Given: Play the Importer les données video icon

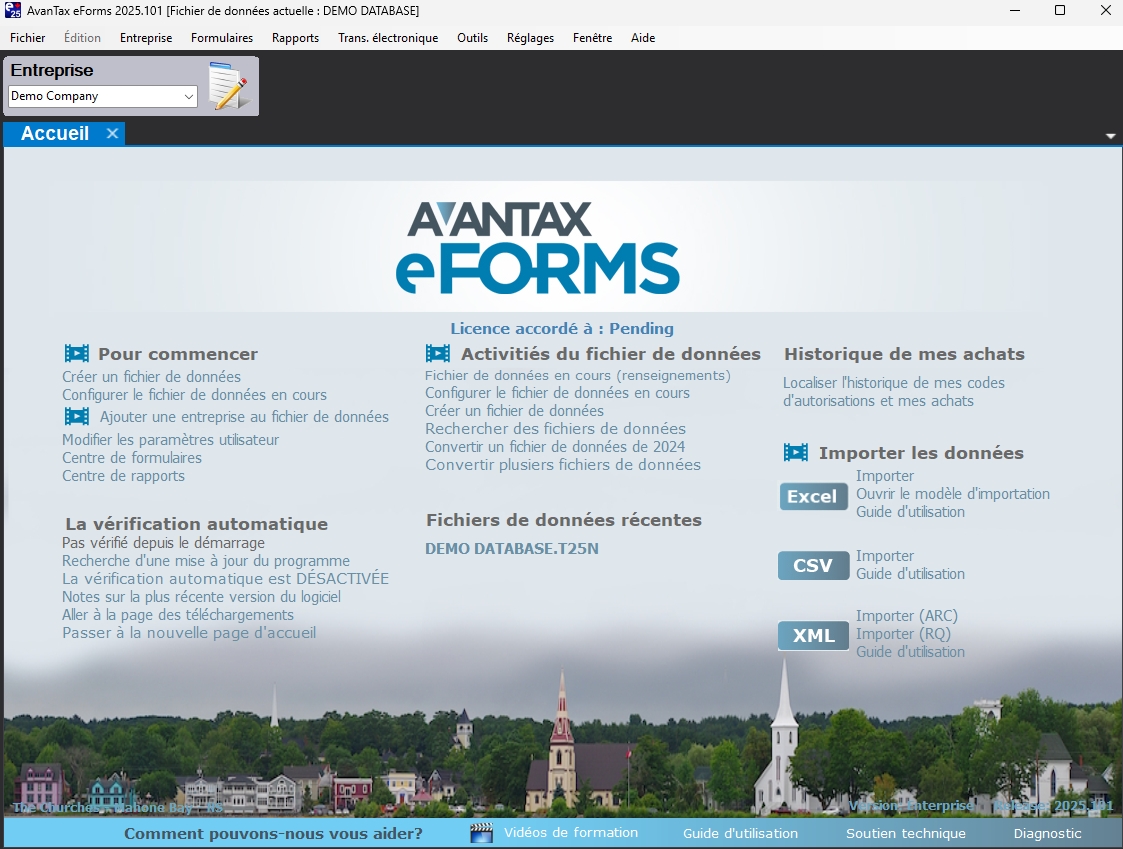Looking at the screenshot, I should point(796,452).
